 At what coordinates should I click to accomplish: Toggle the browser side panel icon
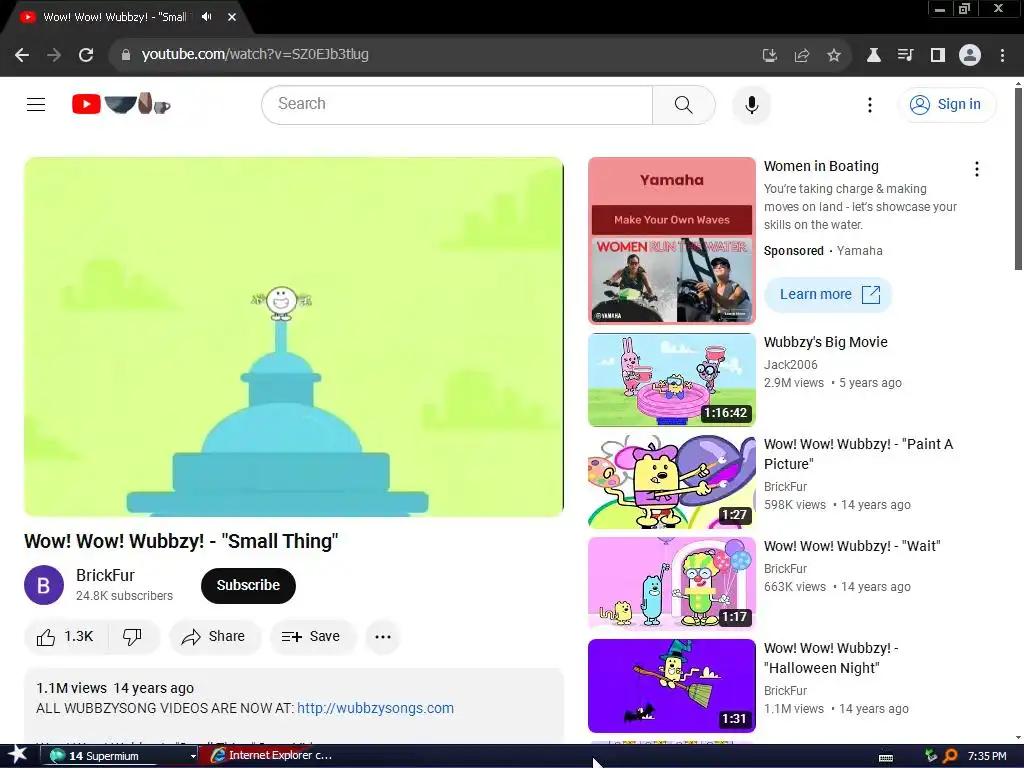(x=938, y=56)
